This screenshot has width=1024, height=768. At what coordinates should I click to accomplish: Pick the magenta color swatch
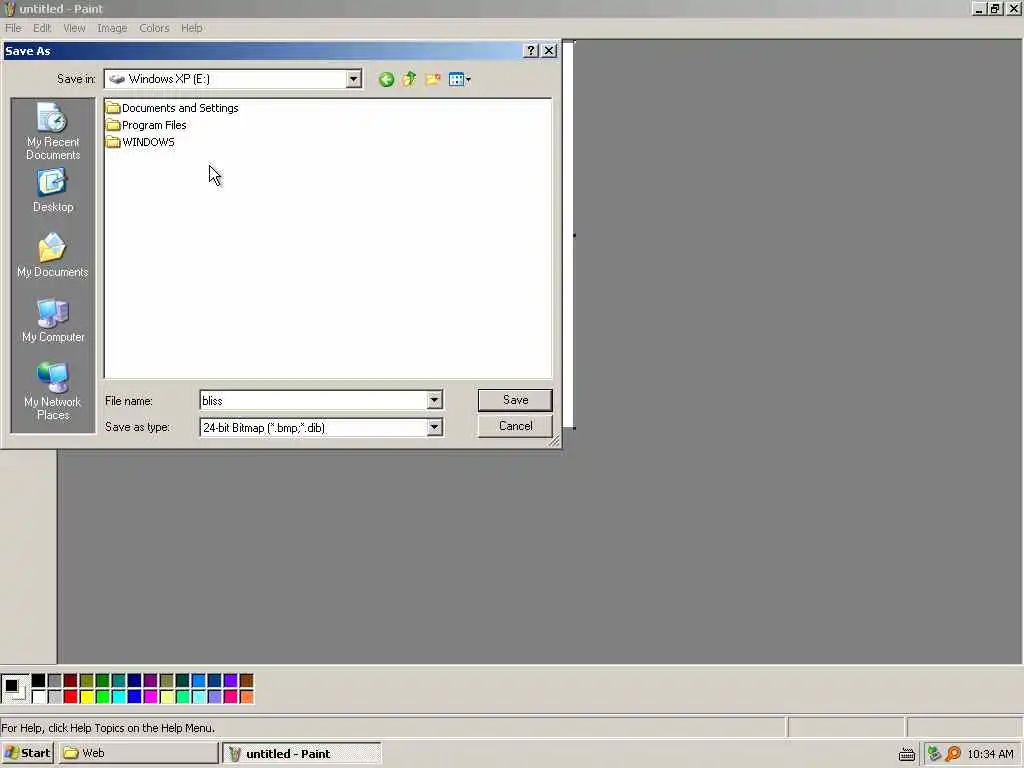pos(150,697)
